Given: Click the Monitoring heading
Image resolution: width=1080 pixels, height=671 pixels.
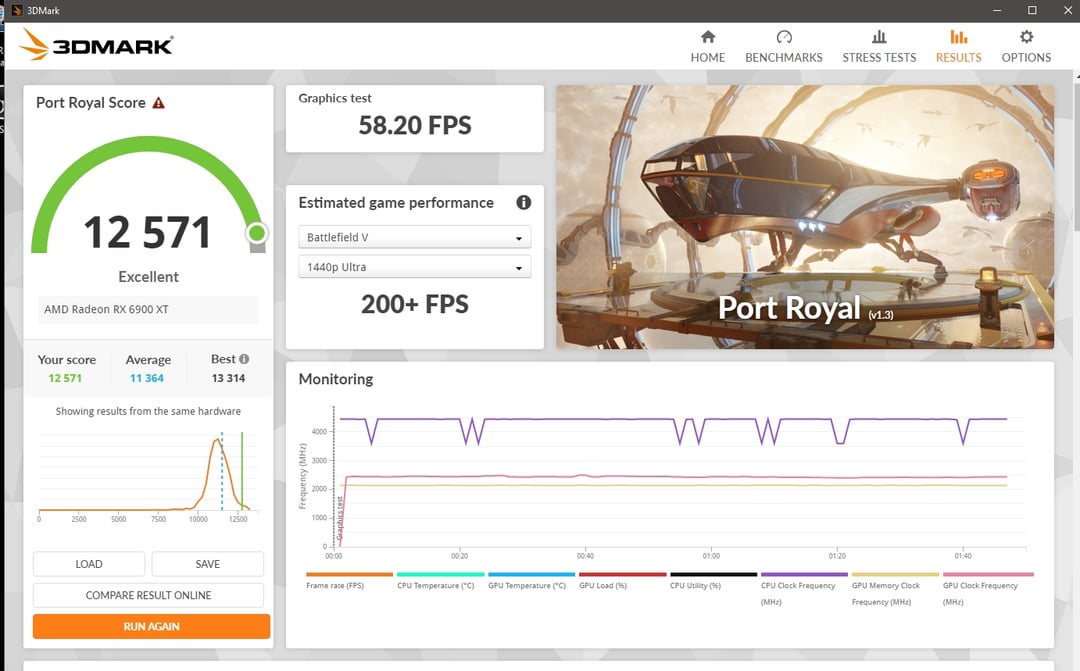Looking at the screenshot, I should click(x=335, y=379).
